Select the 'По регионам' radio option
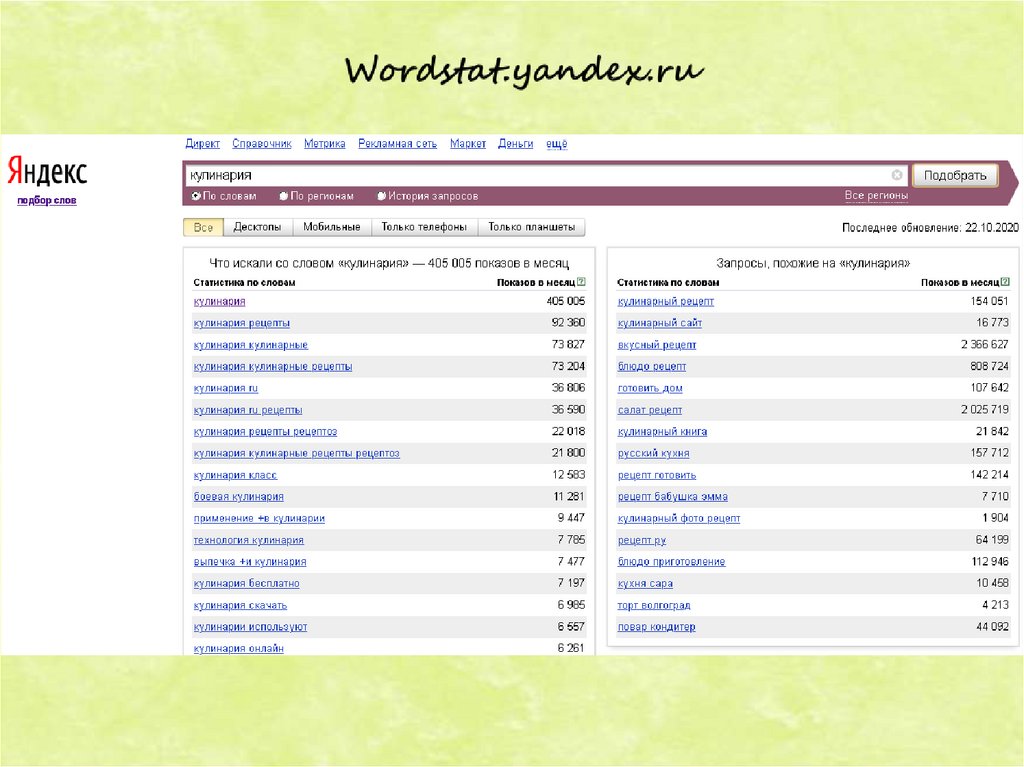This screenshot has height=767, width=1024. tap(284, 197)
